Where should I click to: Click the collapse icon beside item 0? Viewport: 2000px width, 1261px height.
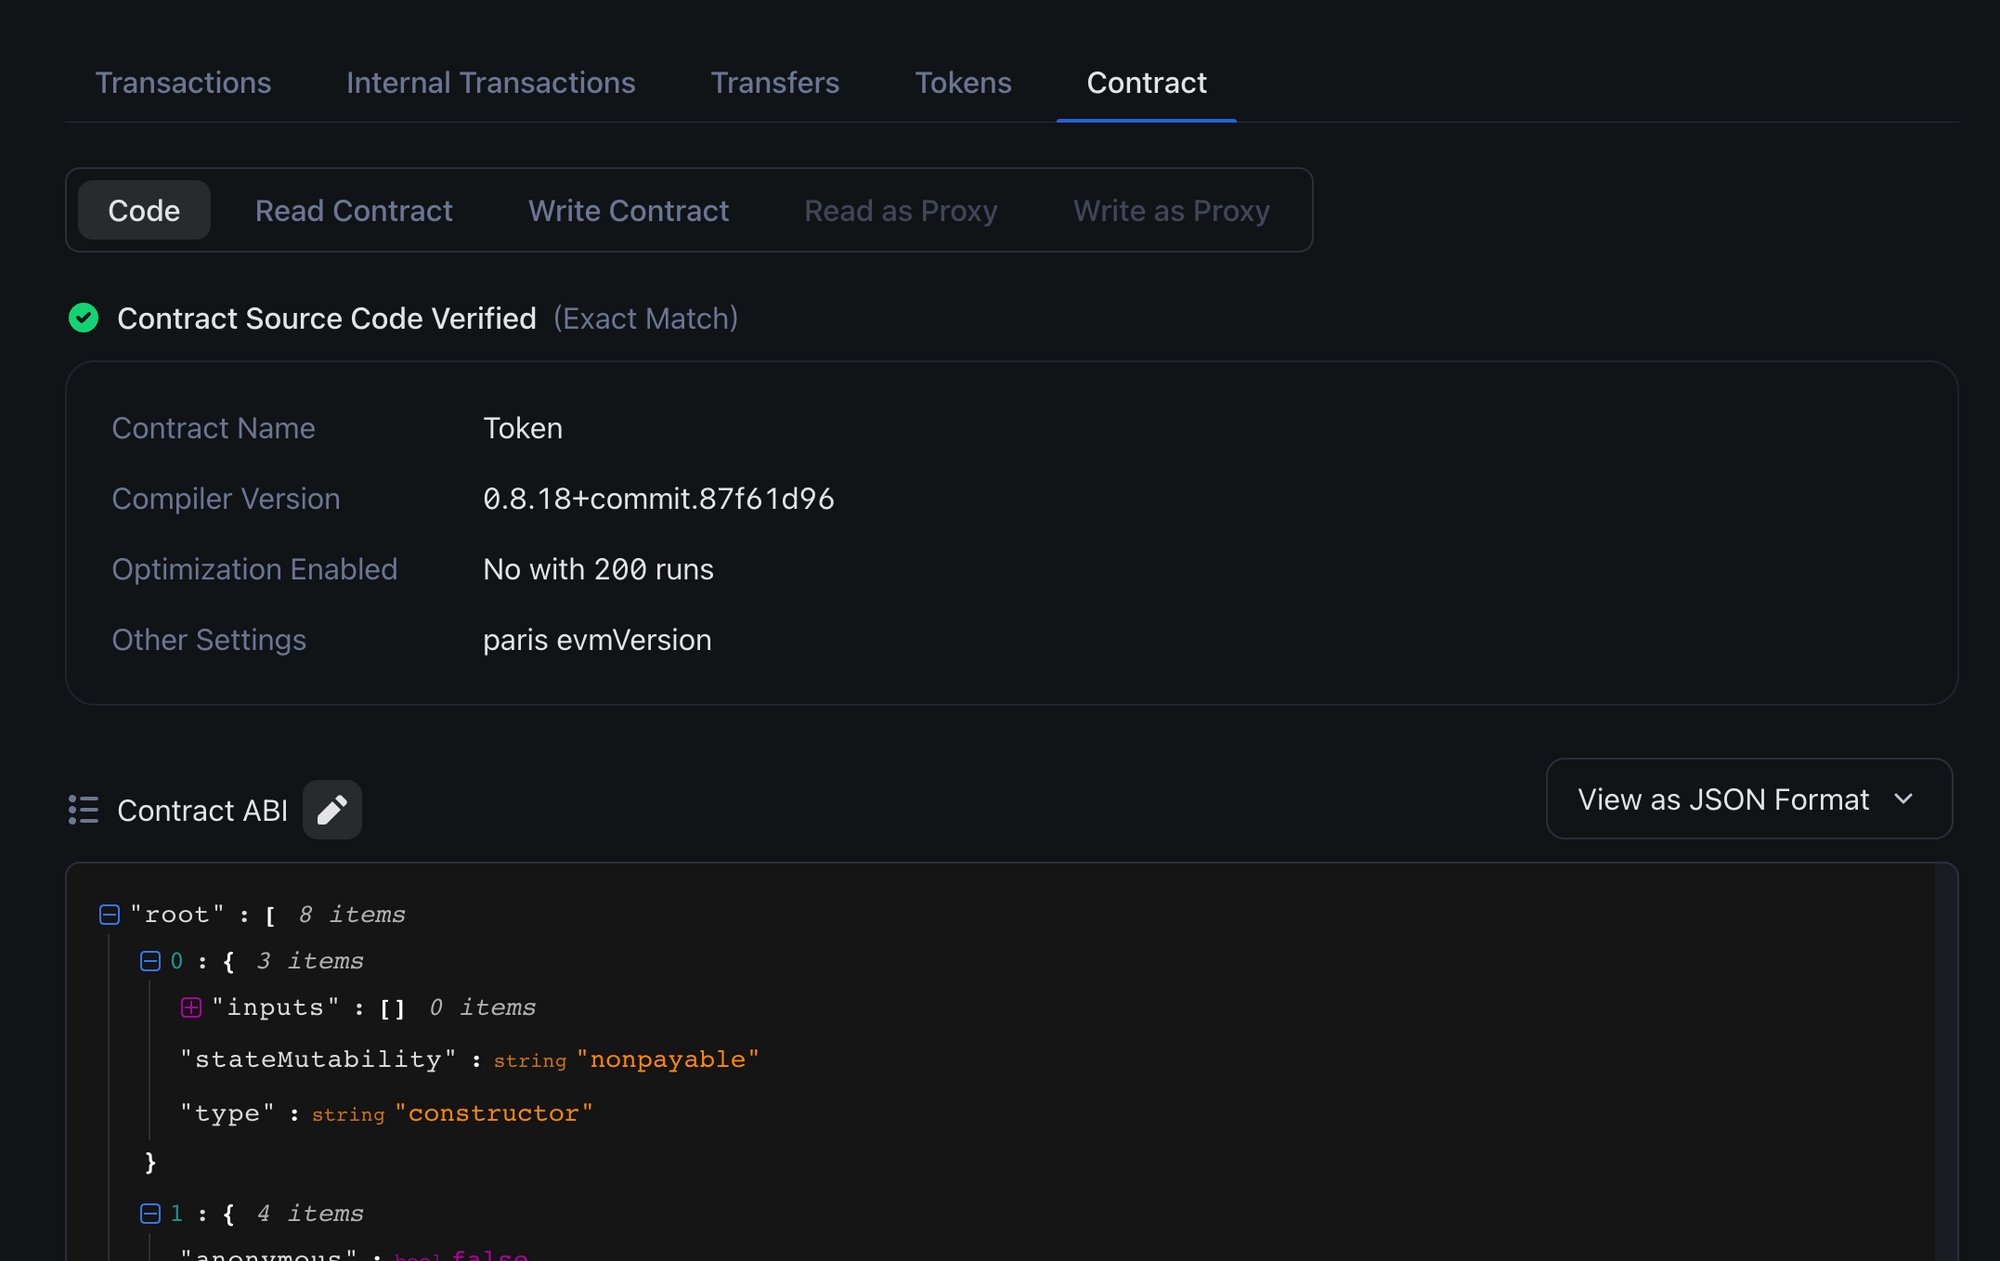click(x=149, y=961)
